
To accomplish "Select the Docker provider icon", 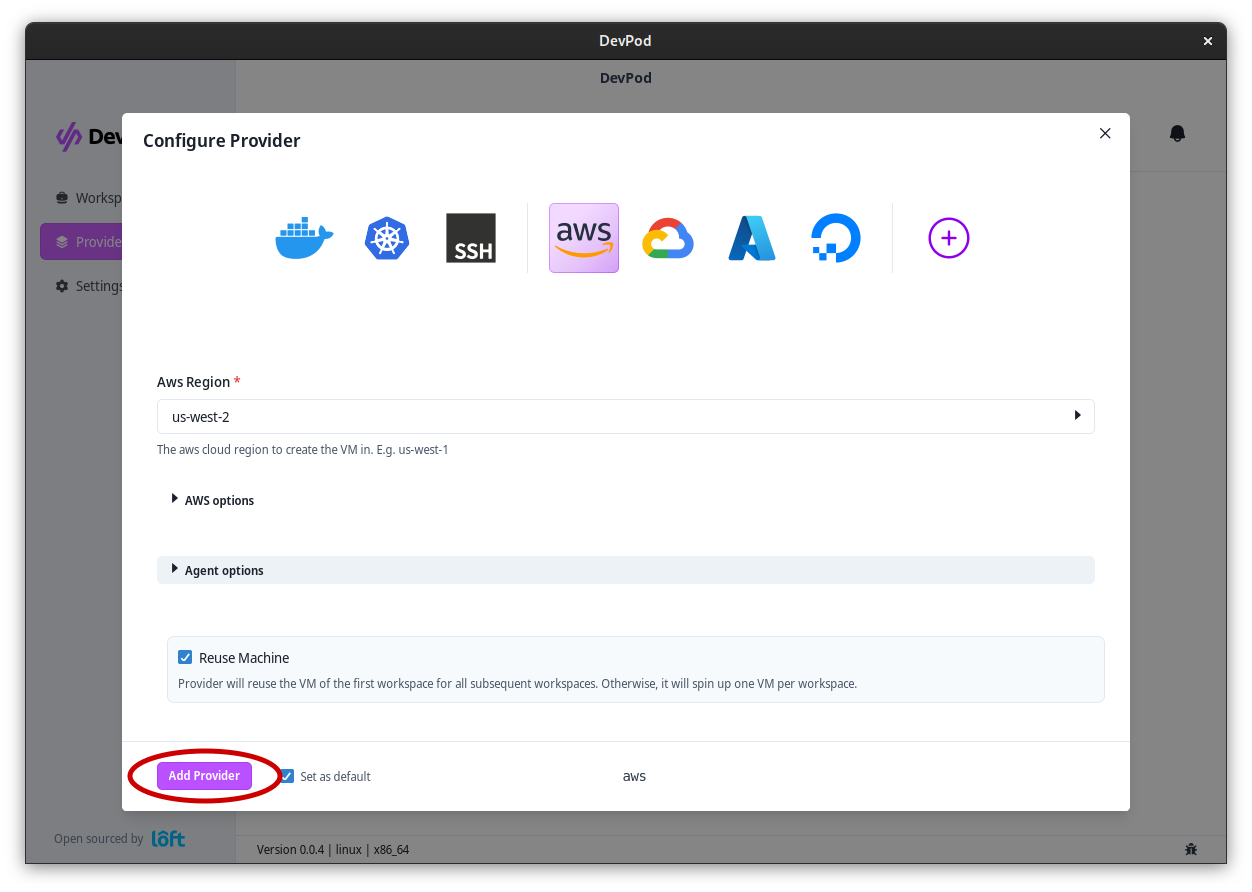I will (304, 238).
